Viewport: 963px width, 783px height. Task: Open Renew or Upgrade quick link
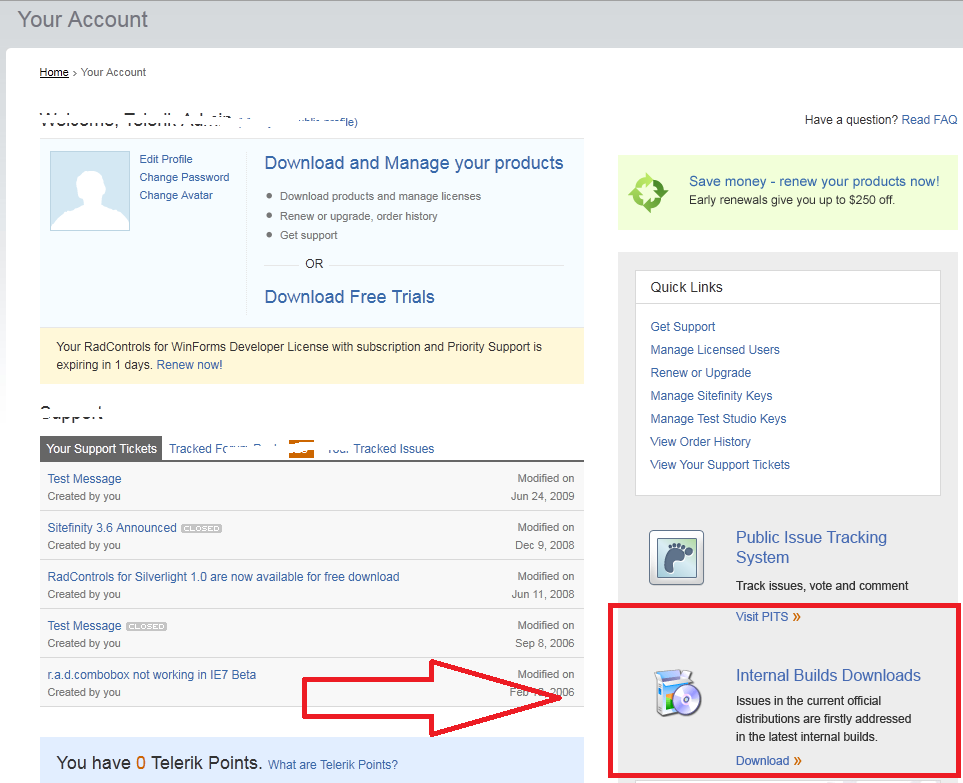pos(701,373)
